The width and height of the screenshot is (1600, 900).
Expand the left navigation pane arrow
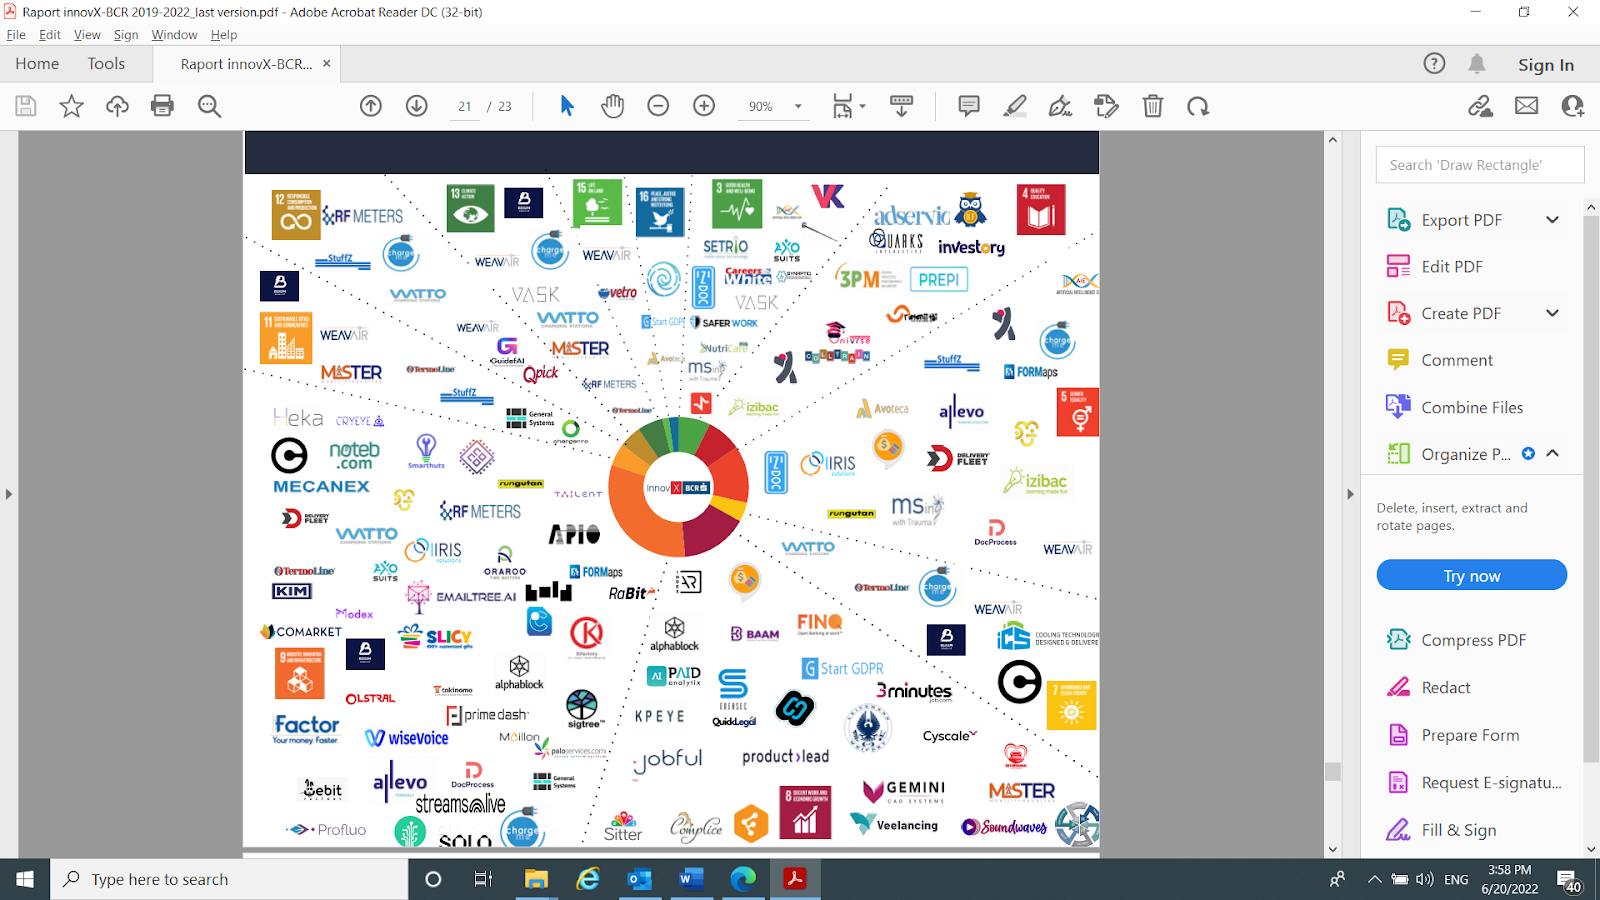(x=8, y=494)
